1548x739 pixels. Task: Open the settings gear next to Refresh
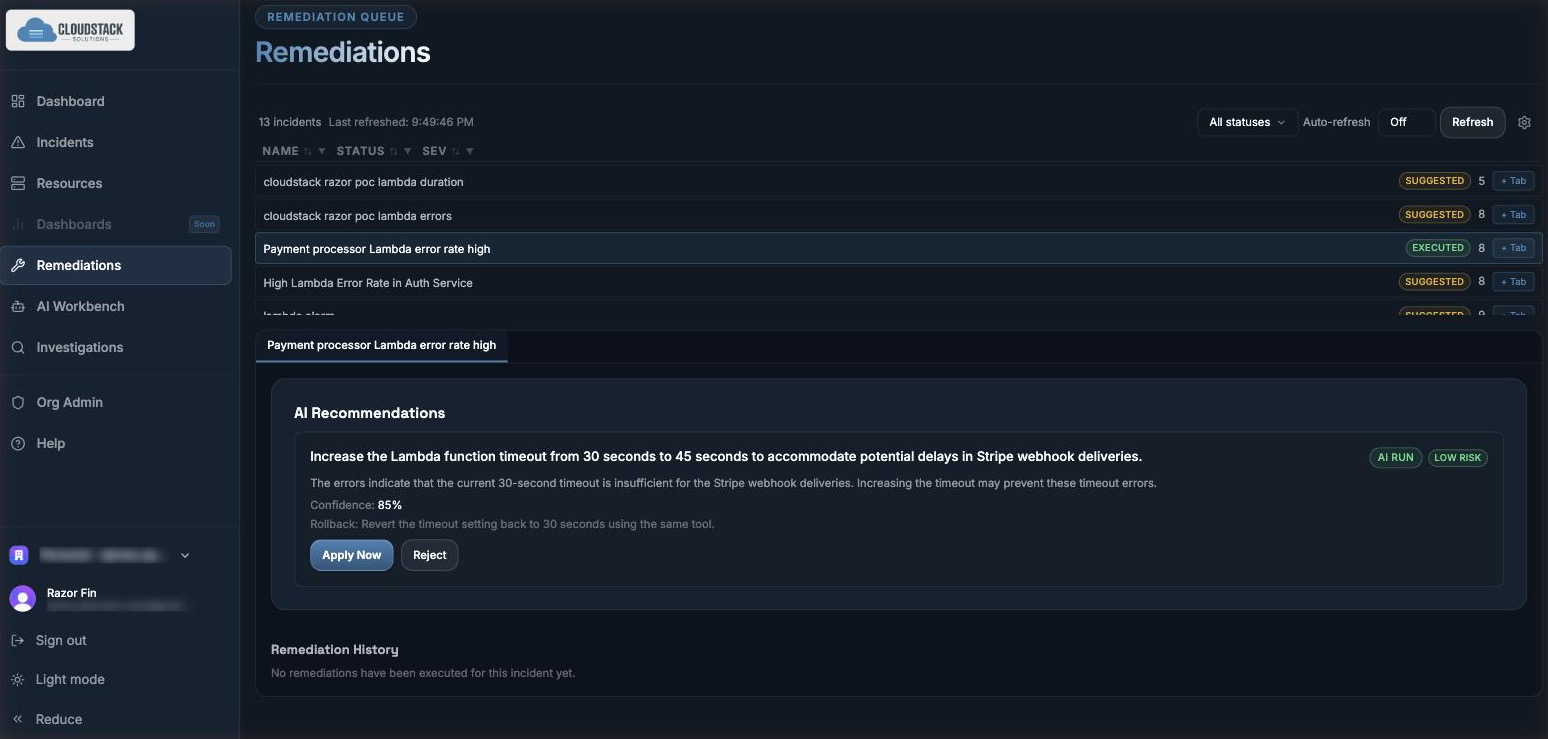tap(1524, 122)
